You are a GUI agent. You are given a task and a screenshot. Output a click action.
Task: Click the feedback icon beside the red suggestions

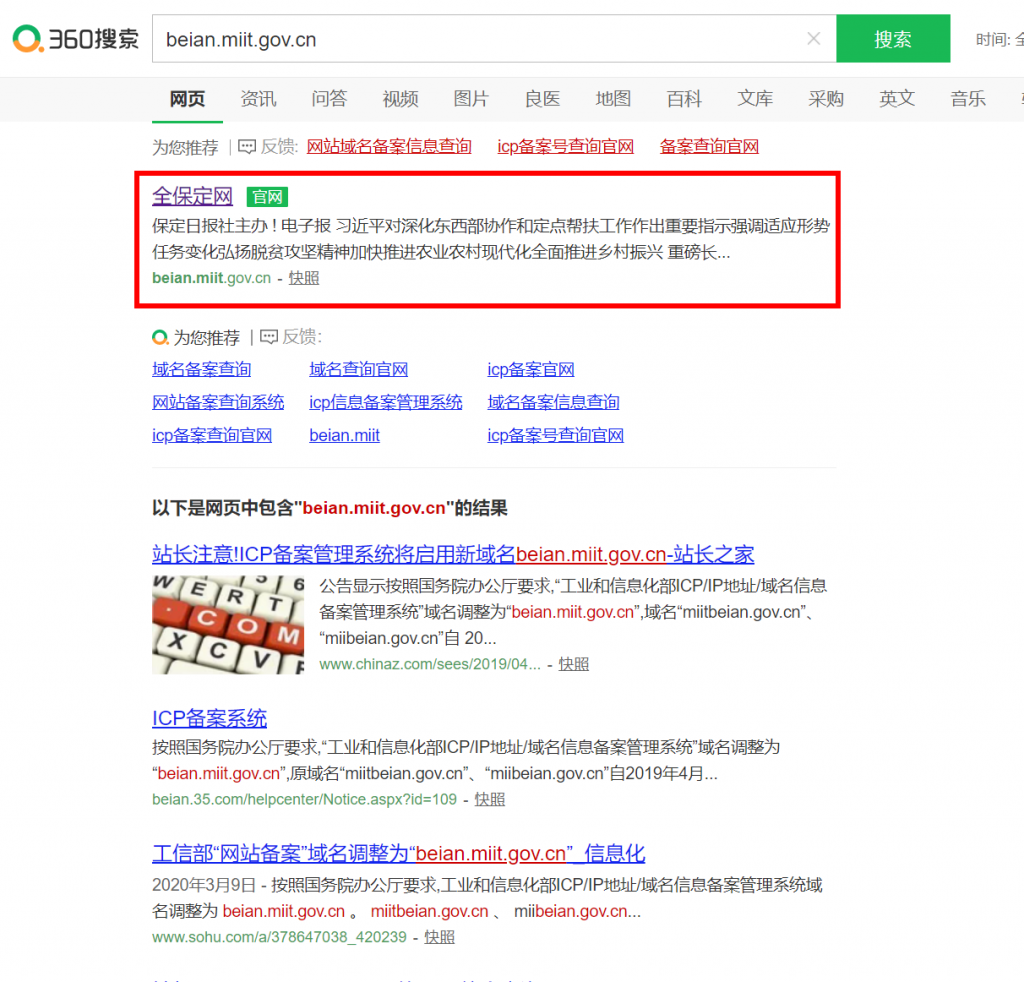[x=247, y=146]
